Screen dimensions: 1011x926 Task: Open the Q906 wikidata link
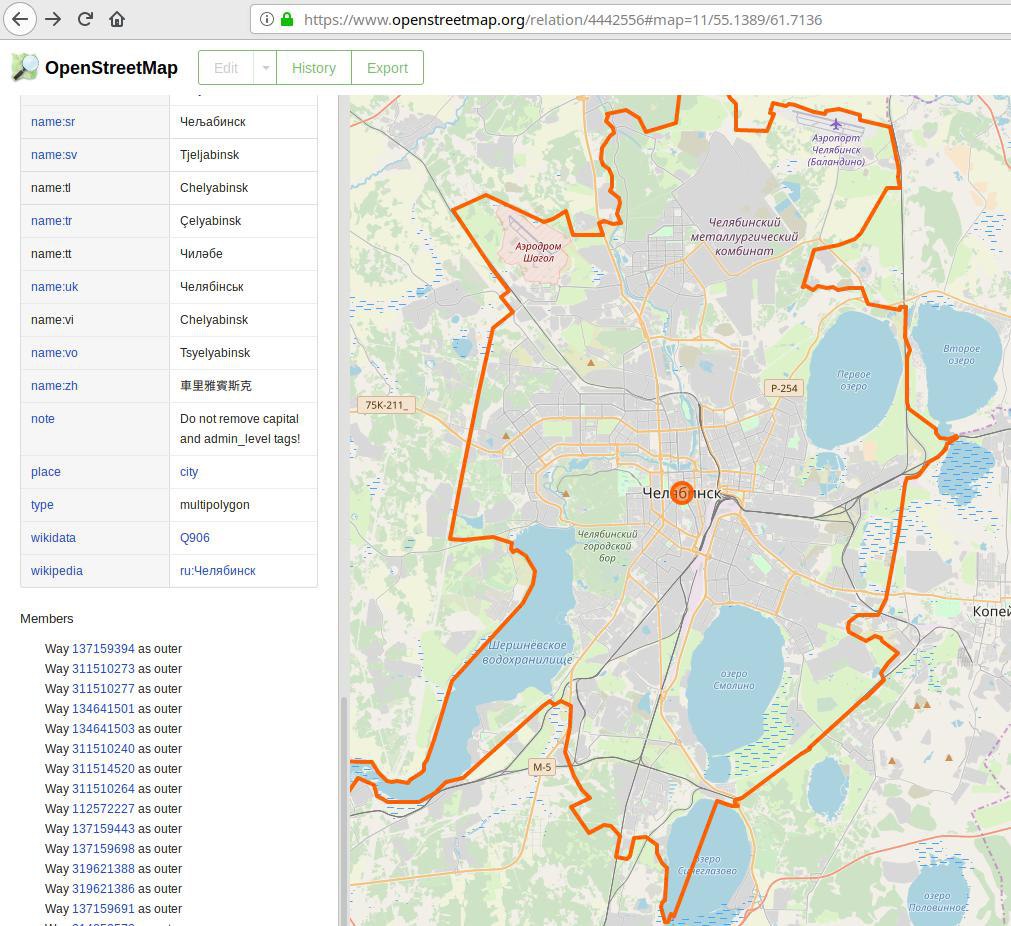(x=195, y=538)
